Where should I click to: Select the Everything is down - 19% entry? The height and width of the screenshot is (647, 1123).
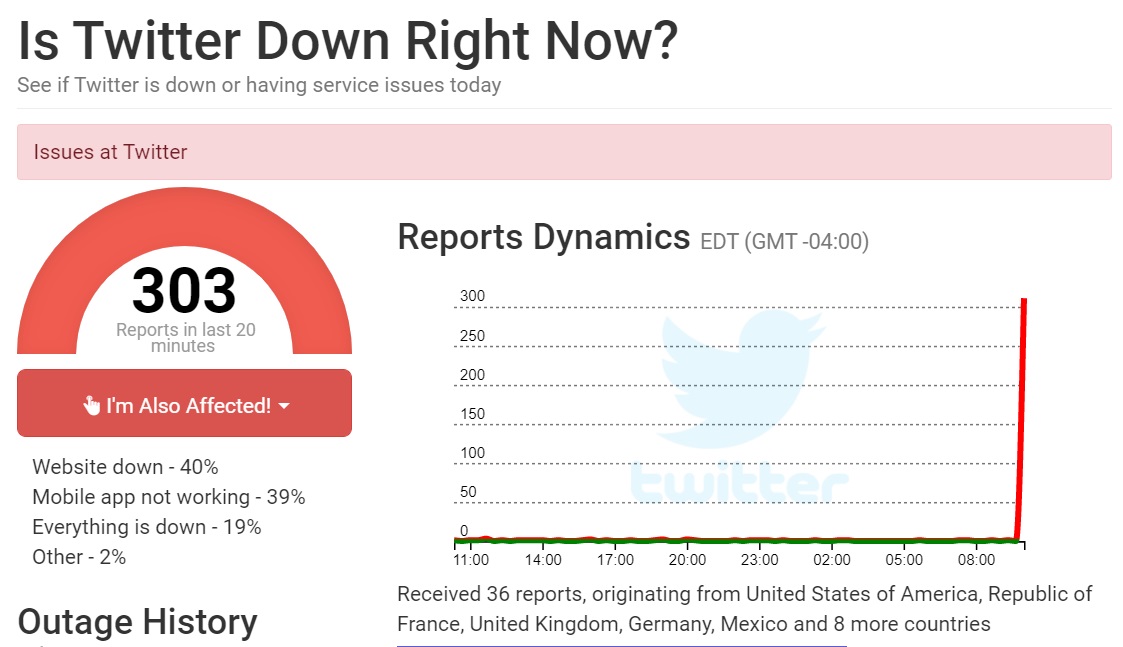[x=147, y=527]
